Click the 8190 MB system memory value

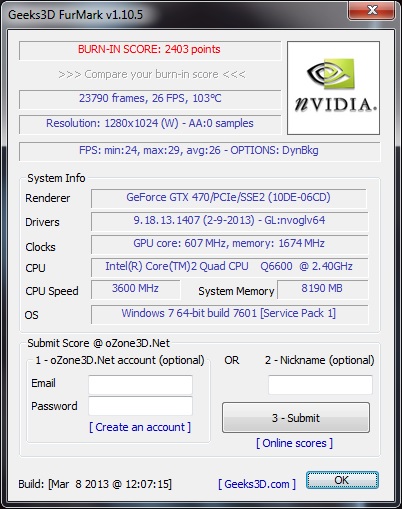pyautogui.click(x=322, y=289)
